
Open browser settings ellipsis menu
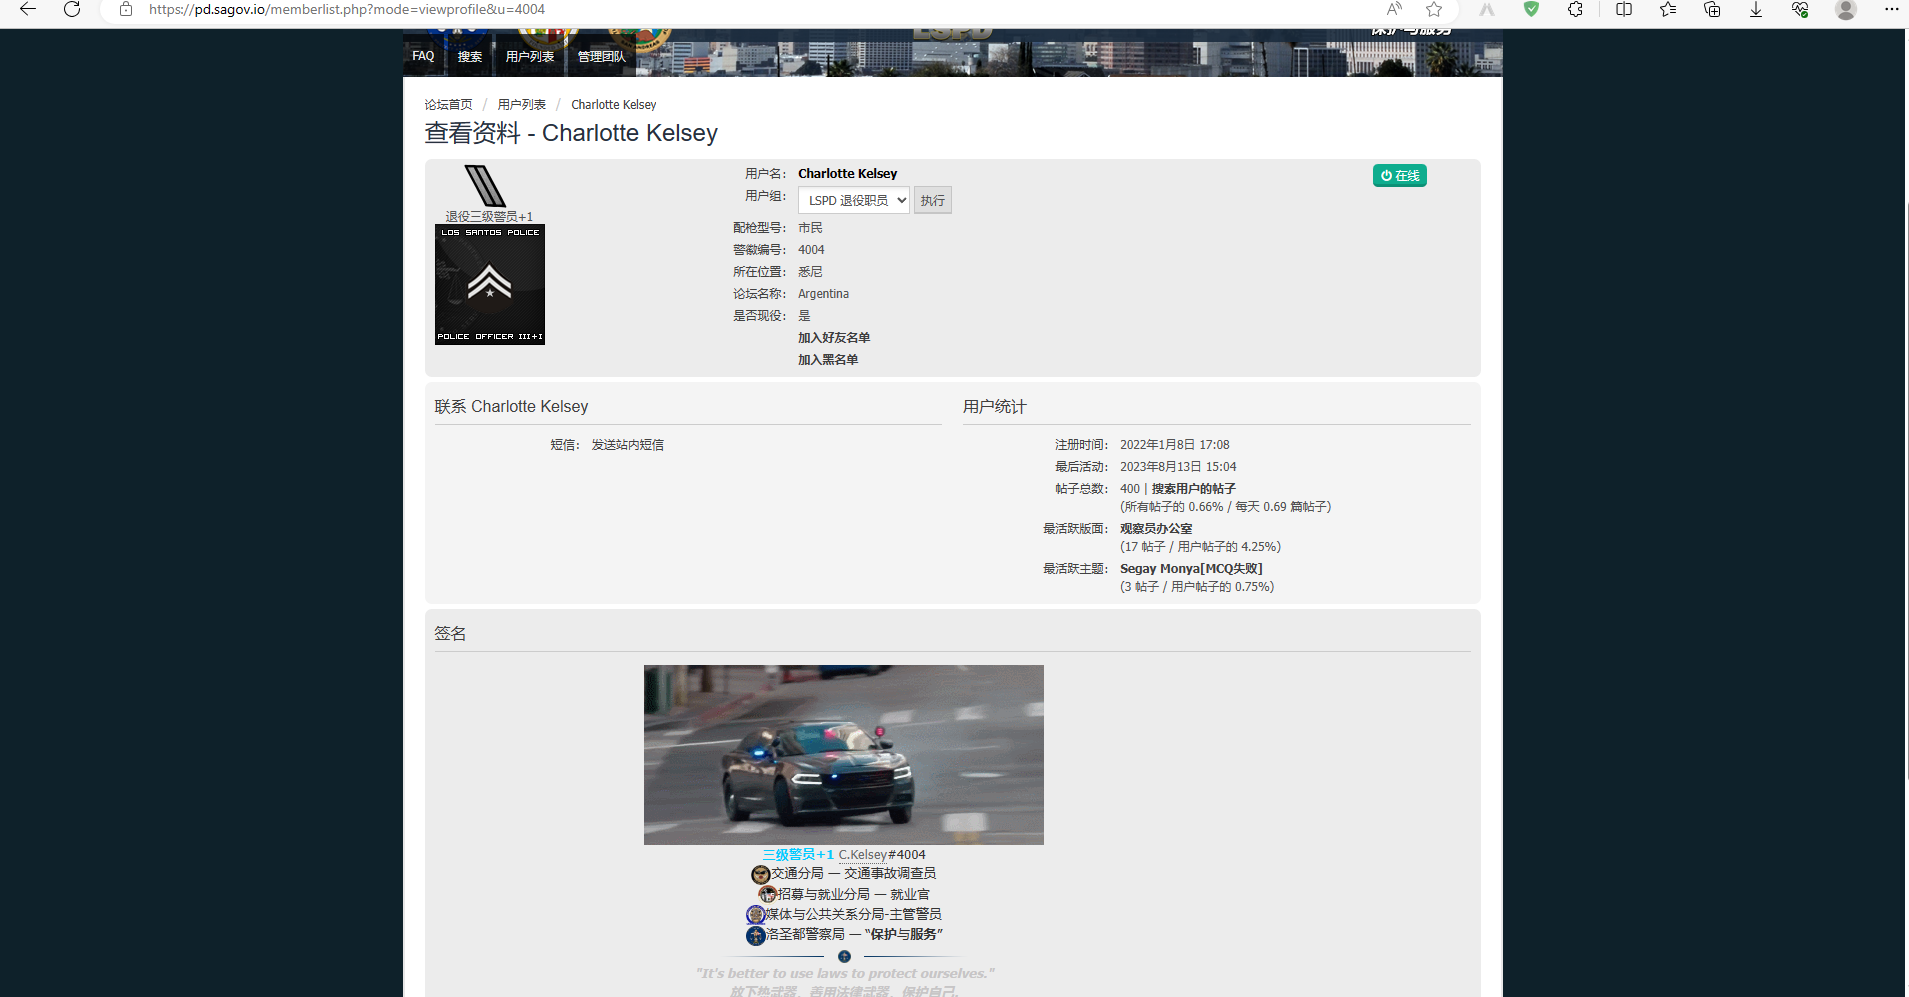[1891, 10]
